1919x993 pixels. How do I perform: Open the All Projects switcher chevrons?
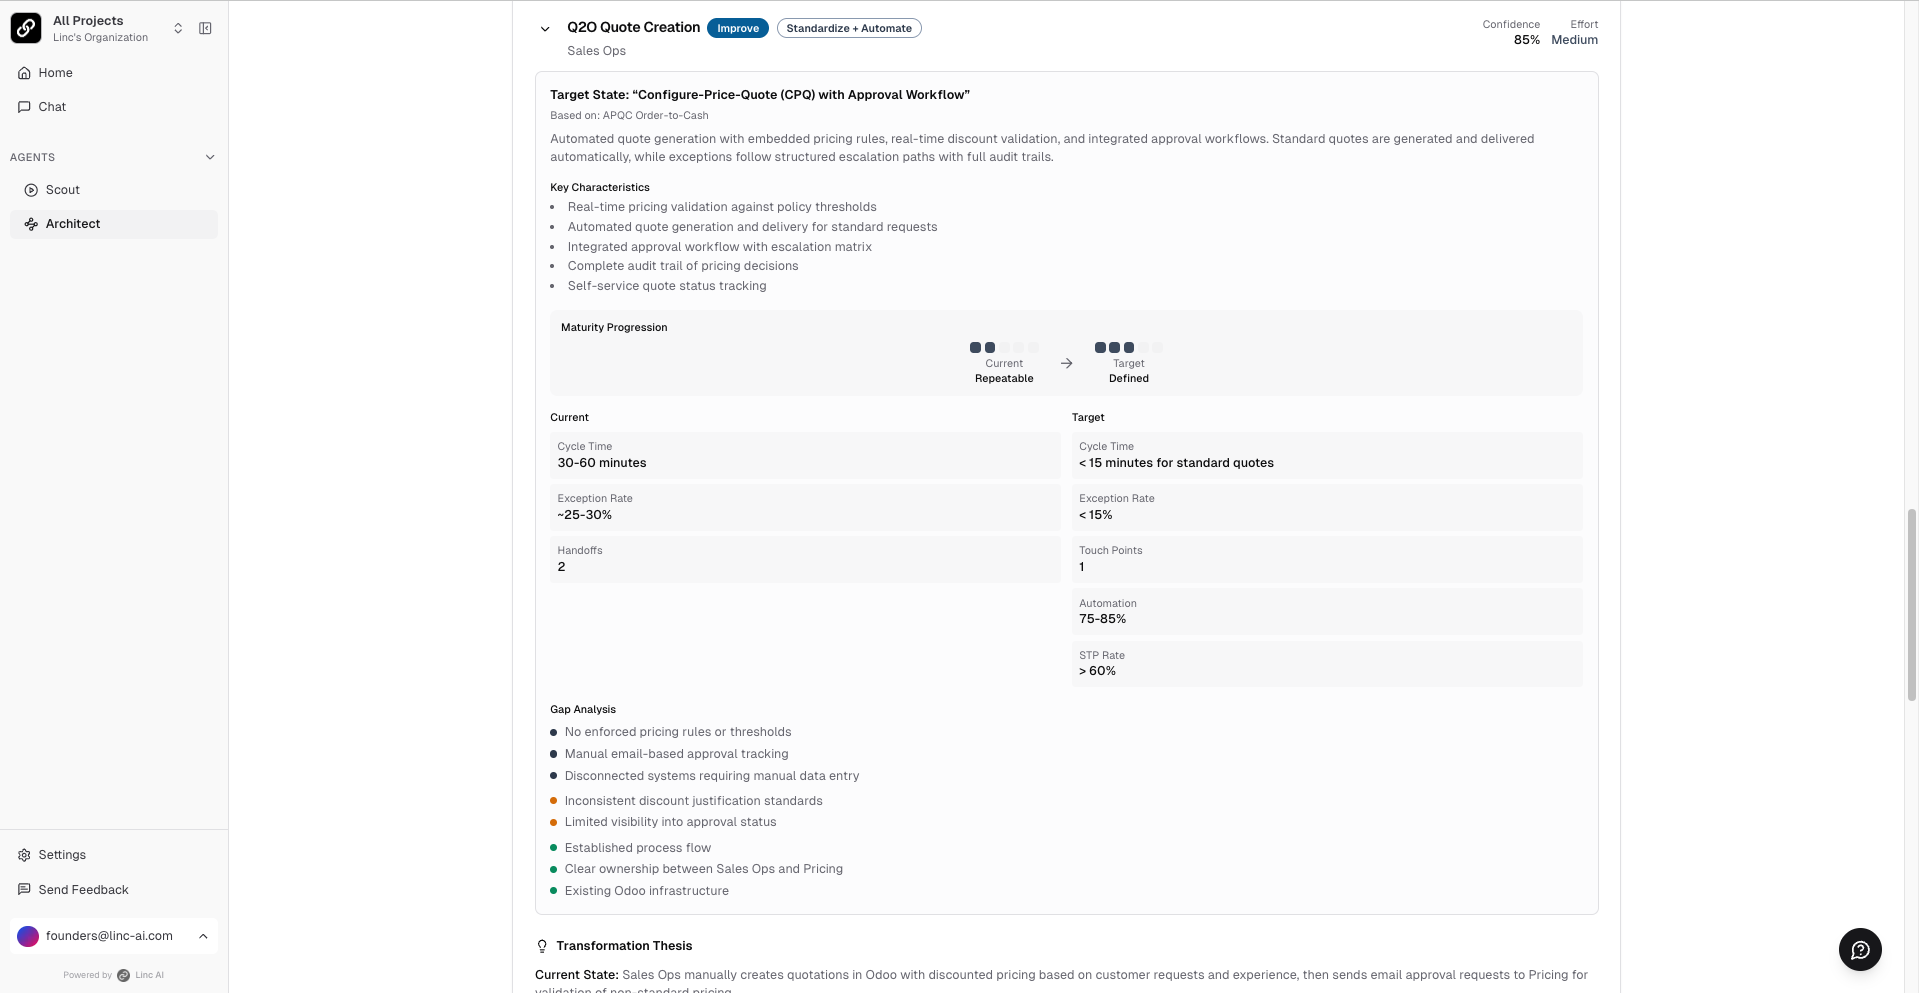[178, 28]
